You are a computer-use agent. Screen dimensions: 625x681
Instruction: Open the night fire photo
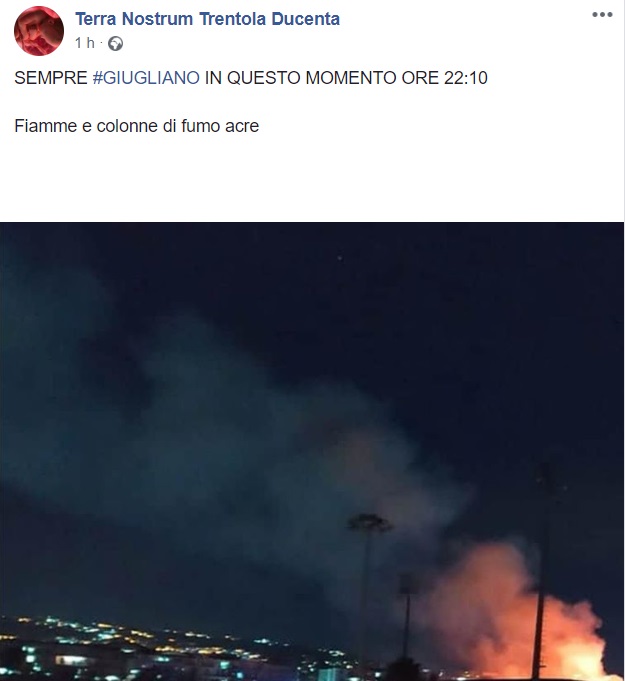click(x=312, y=451)
